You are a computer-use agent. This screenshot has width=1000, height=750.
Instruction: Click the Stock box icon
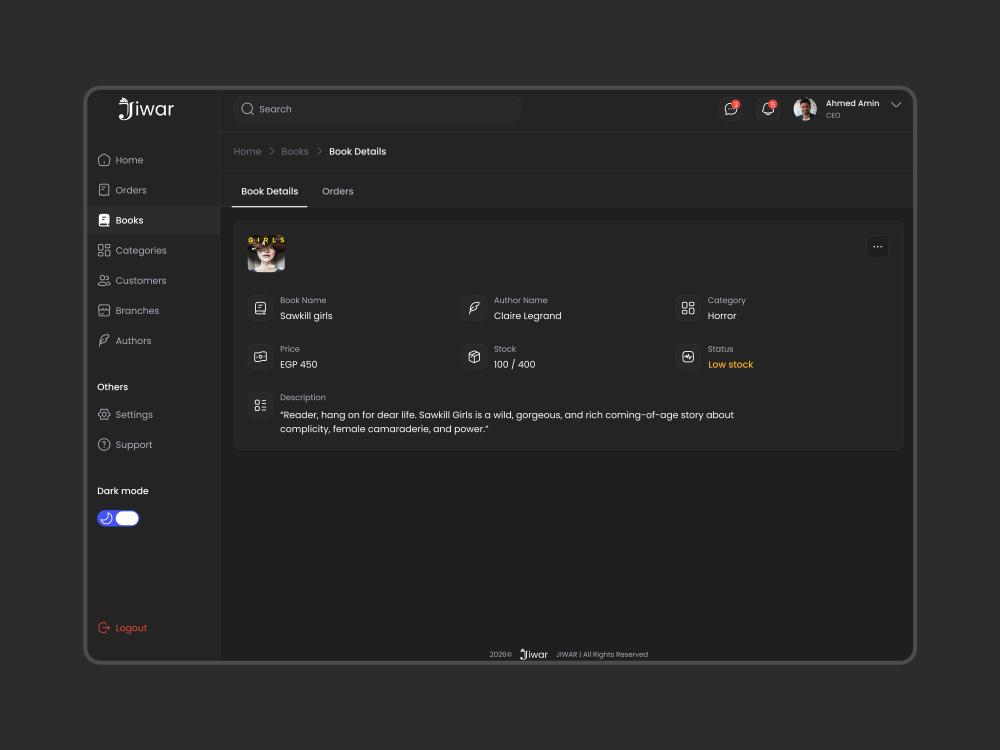474,357
